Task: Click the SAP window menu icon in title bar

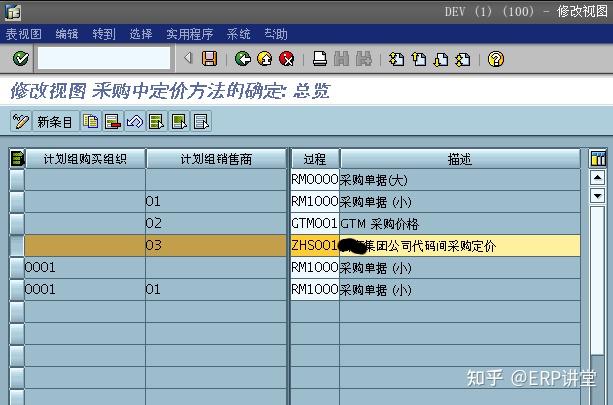Action: point(13,12)
